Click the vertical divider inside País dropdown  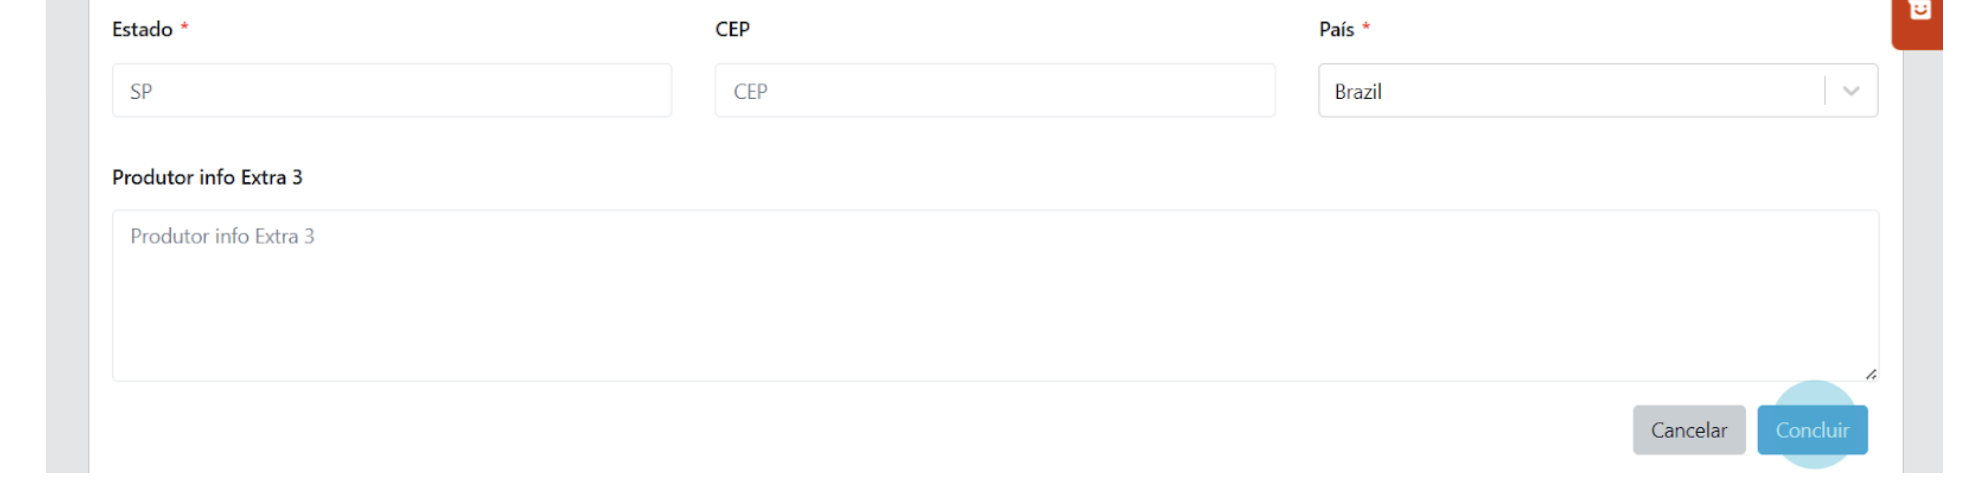(x=1825, y=91)
